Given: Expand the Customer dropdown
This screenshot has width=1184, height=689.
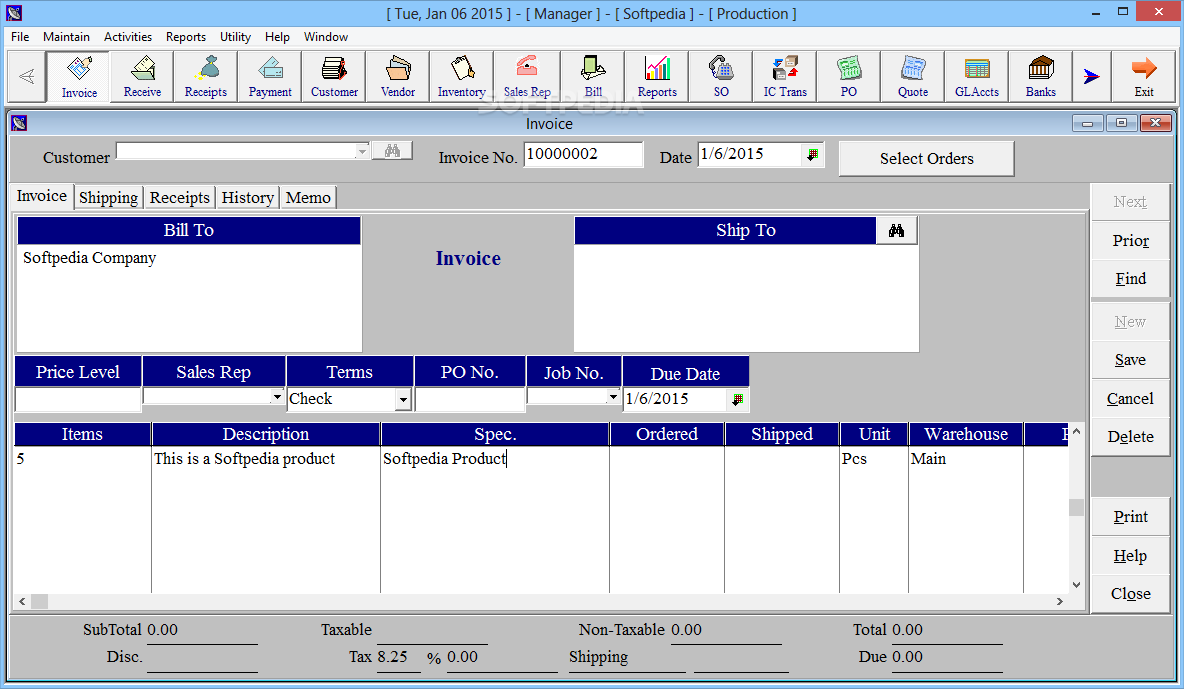Looking at the screenshot, I should click(x=362, y=151).
